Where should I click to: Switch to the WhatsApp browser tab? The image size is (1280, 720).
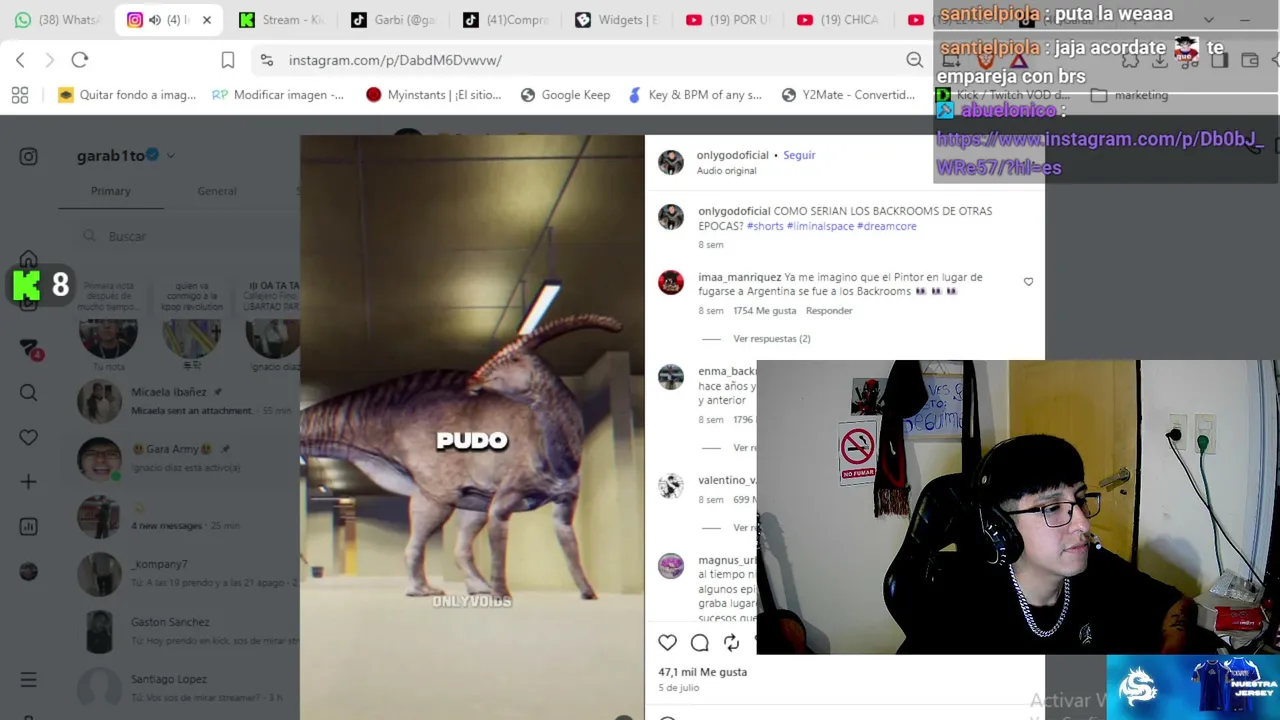tap(57, 20)
